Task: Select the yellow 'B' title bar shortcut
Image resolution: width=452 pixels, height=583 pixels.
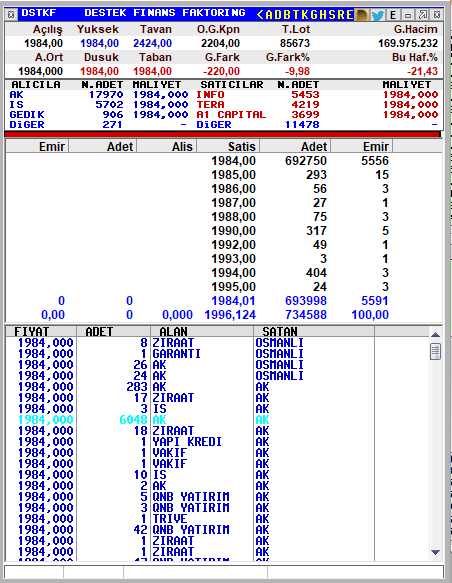Action: coord(287,15)
